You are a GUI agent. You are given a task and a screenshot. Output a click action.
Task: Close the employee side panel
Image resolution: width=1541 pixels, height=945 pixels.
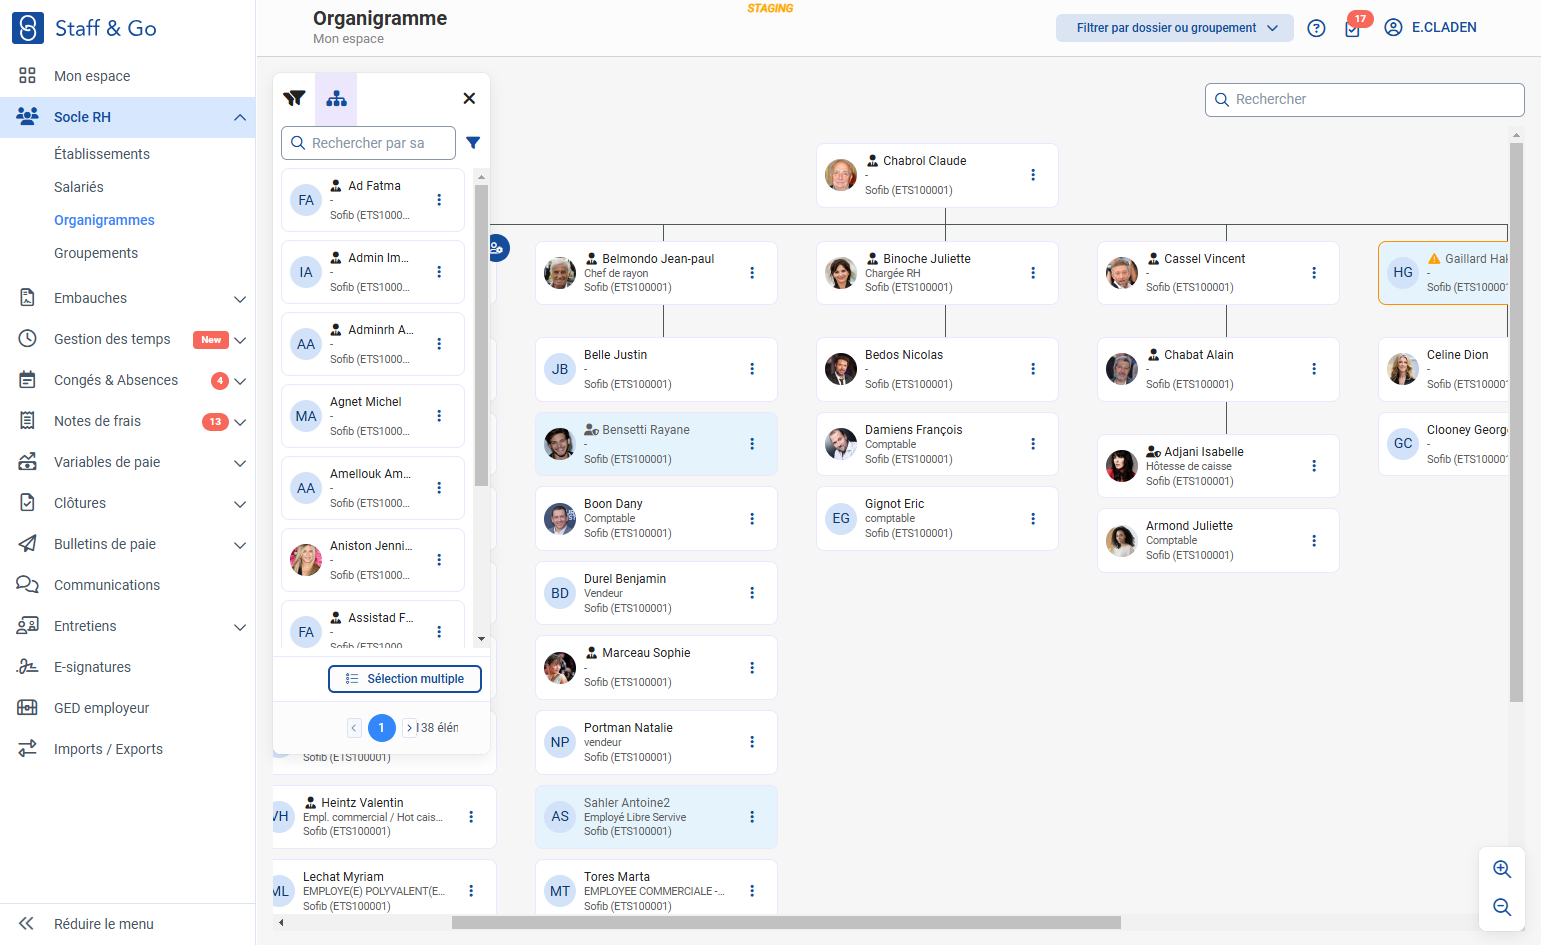[x=469, y=98]
